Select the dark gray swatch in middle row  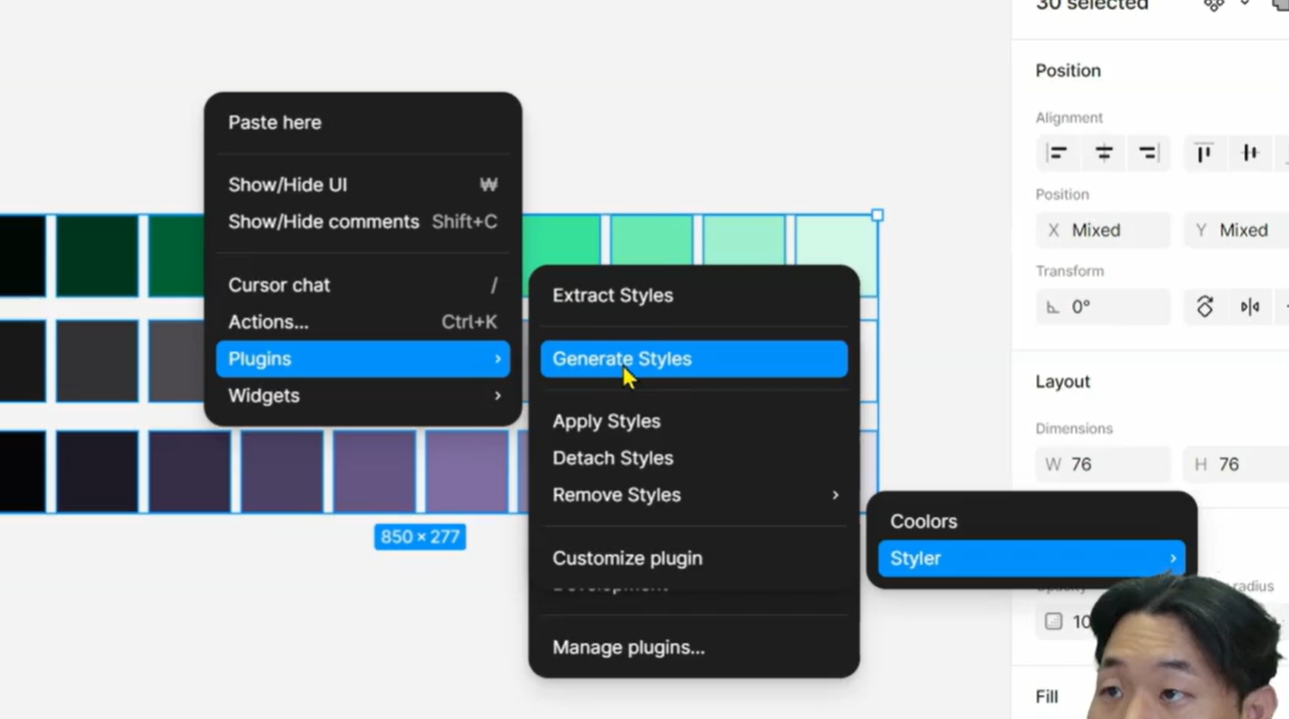tap(97, 361)
